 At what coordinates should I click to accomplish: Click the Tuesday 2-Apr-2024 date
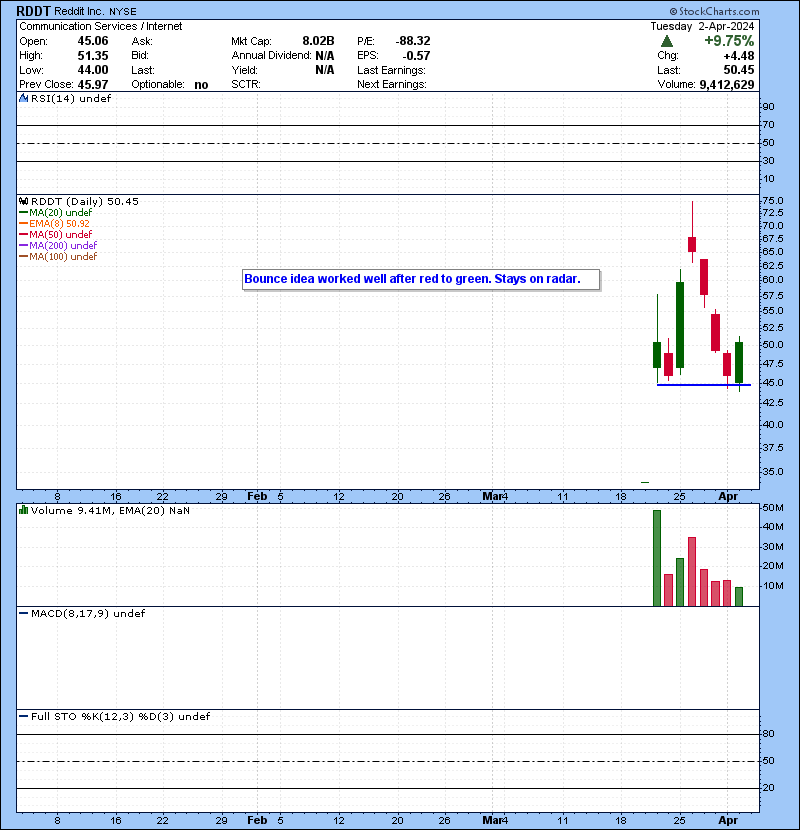click(702, 26)
